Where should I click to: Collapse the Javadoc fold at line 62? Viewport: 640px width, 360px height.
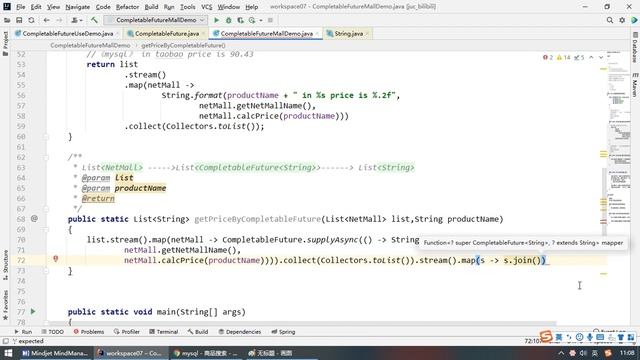[x=46, y=157]
